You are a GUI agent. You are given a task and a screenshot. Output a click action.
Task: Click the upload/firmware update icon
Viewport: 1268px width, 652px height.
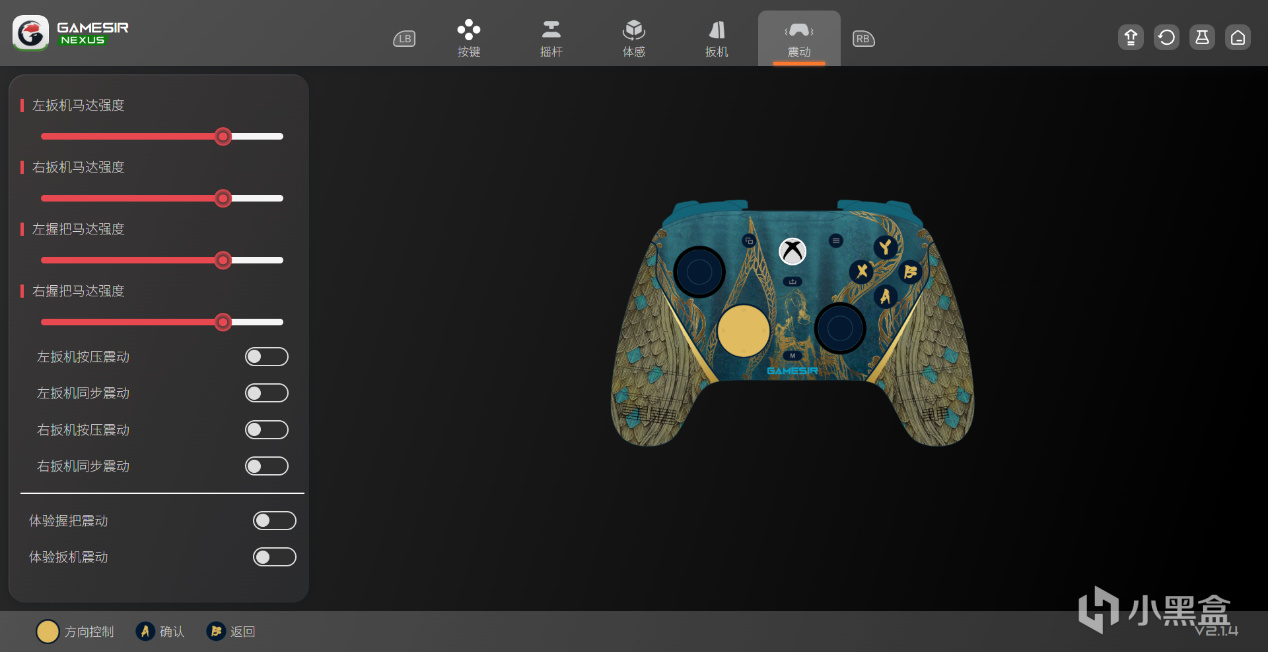tap(1131, 38)
